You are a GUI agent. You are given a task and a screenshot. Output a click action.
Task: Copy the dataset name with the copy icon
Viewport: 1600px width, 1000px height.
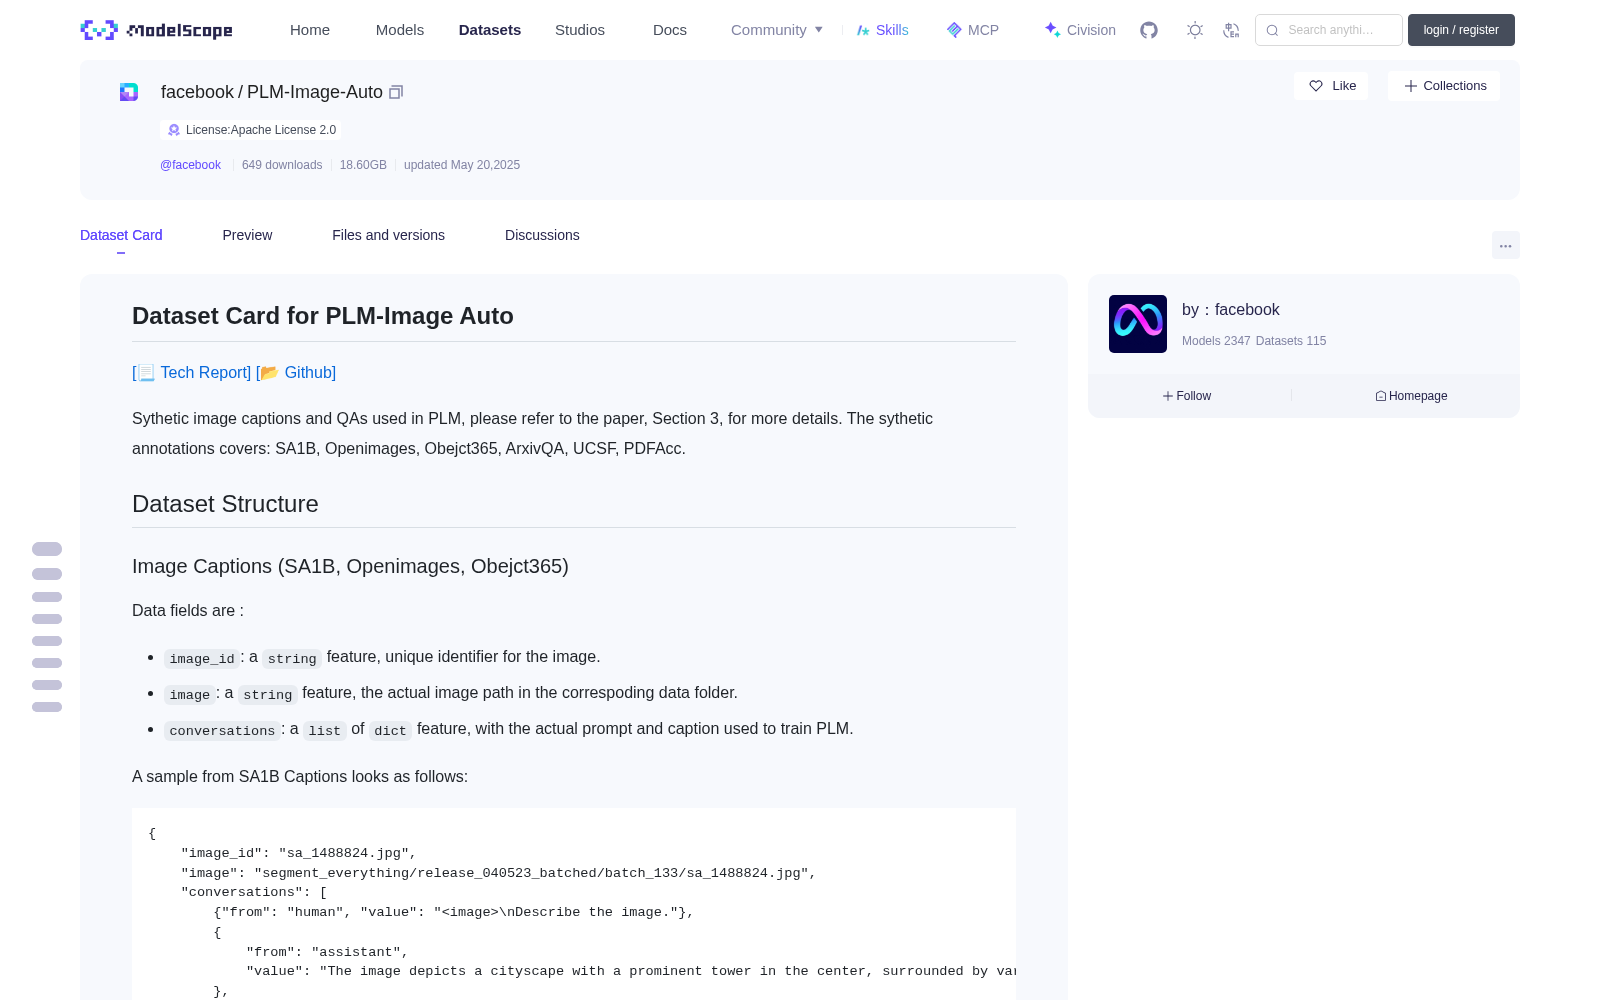click(x=396, y=92)
